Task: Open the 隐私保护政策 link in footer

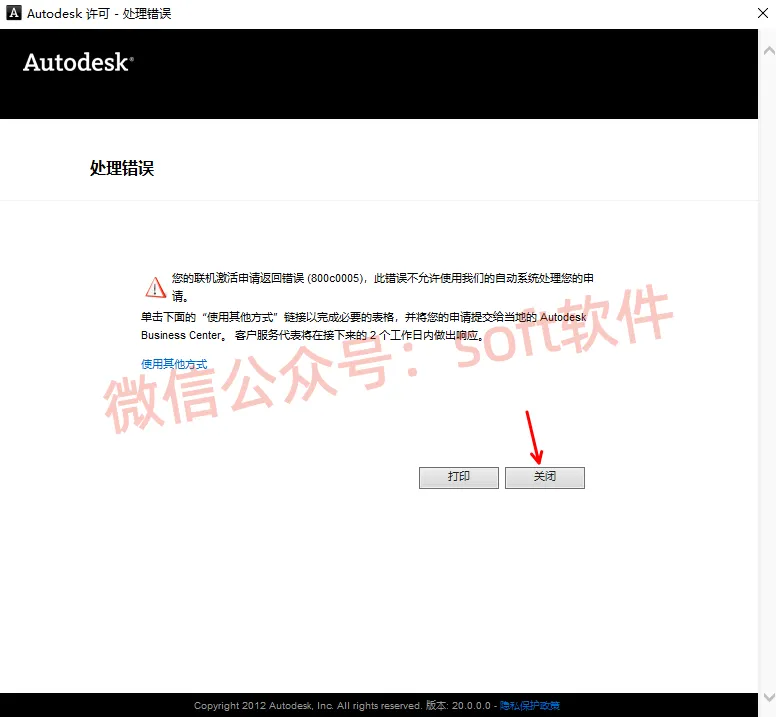Action: pyautogui.click(x=530, y=705)
